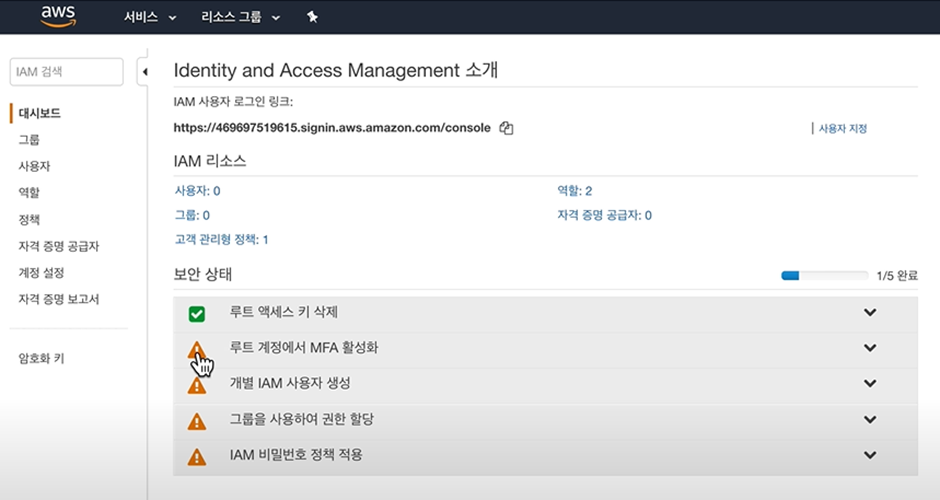Click the IAM 비밀번호 정책 적용 row text

click(296, 455)
